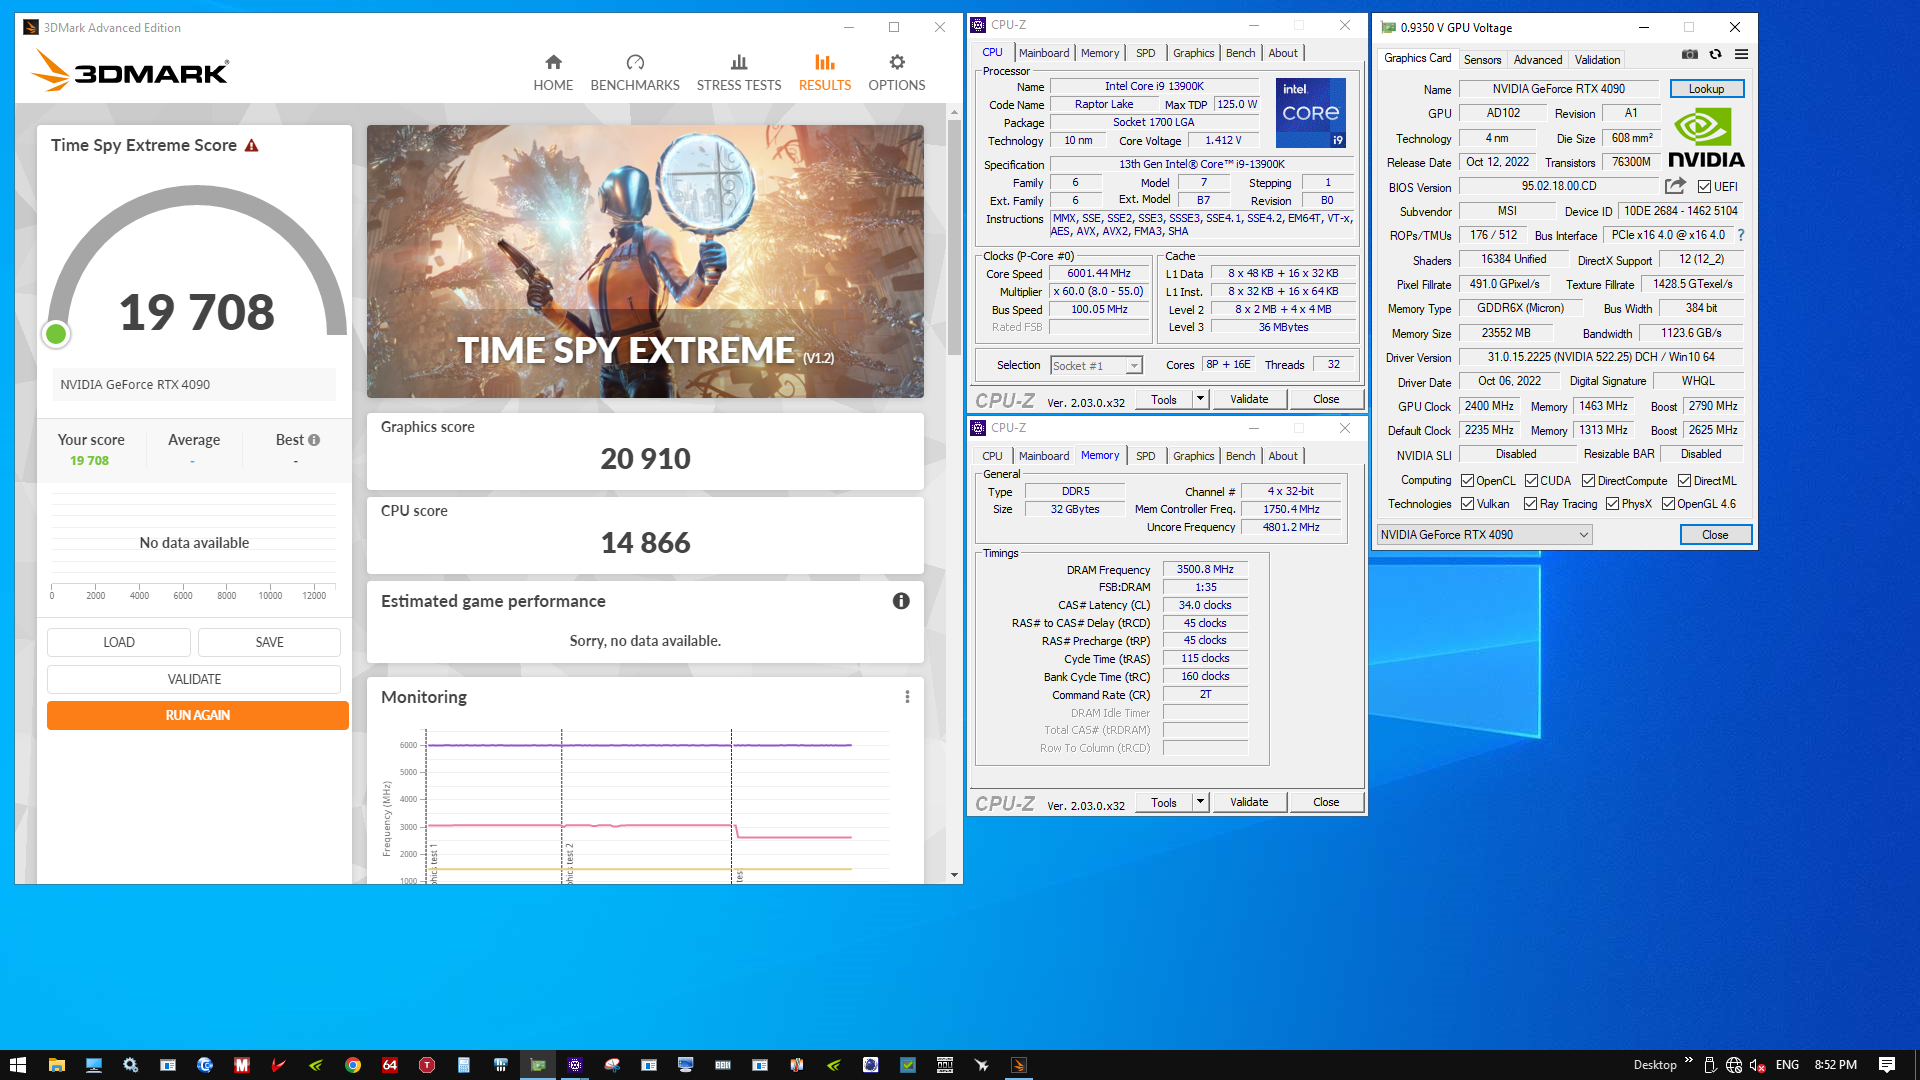
Task: Click the muted volume tray icon
Action: coord(1757,1065)
